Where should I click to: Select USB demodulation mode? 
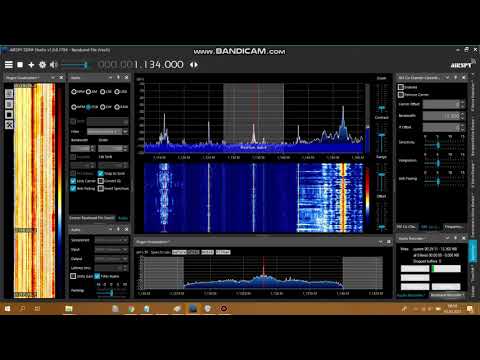[x=121, y=92]
